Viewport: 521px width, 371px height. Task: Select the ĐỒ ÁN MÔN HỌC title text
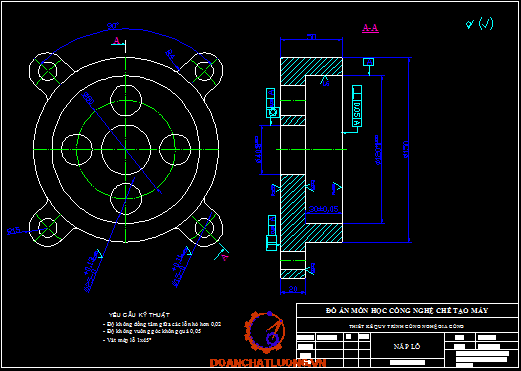407,311
